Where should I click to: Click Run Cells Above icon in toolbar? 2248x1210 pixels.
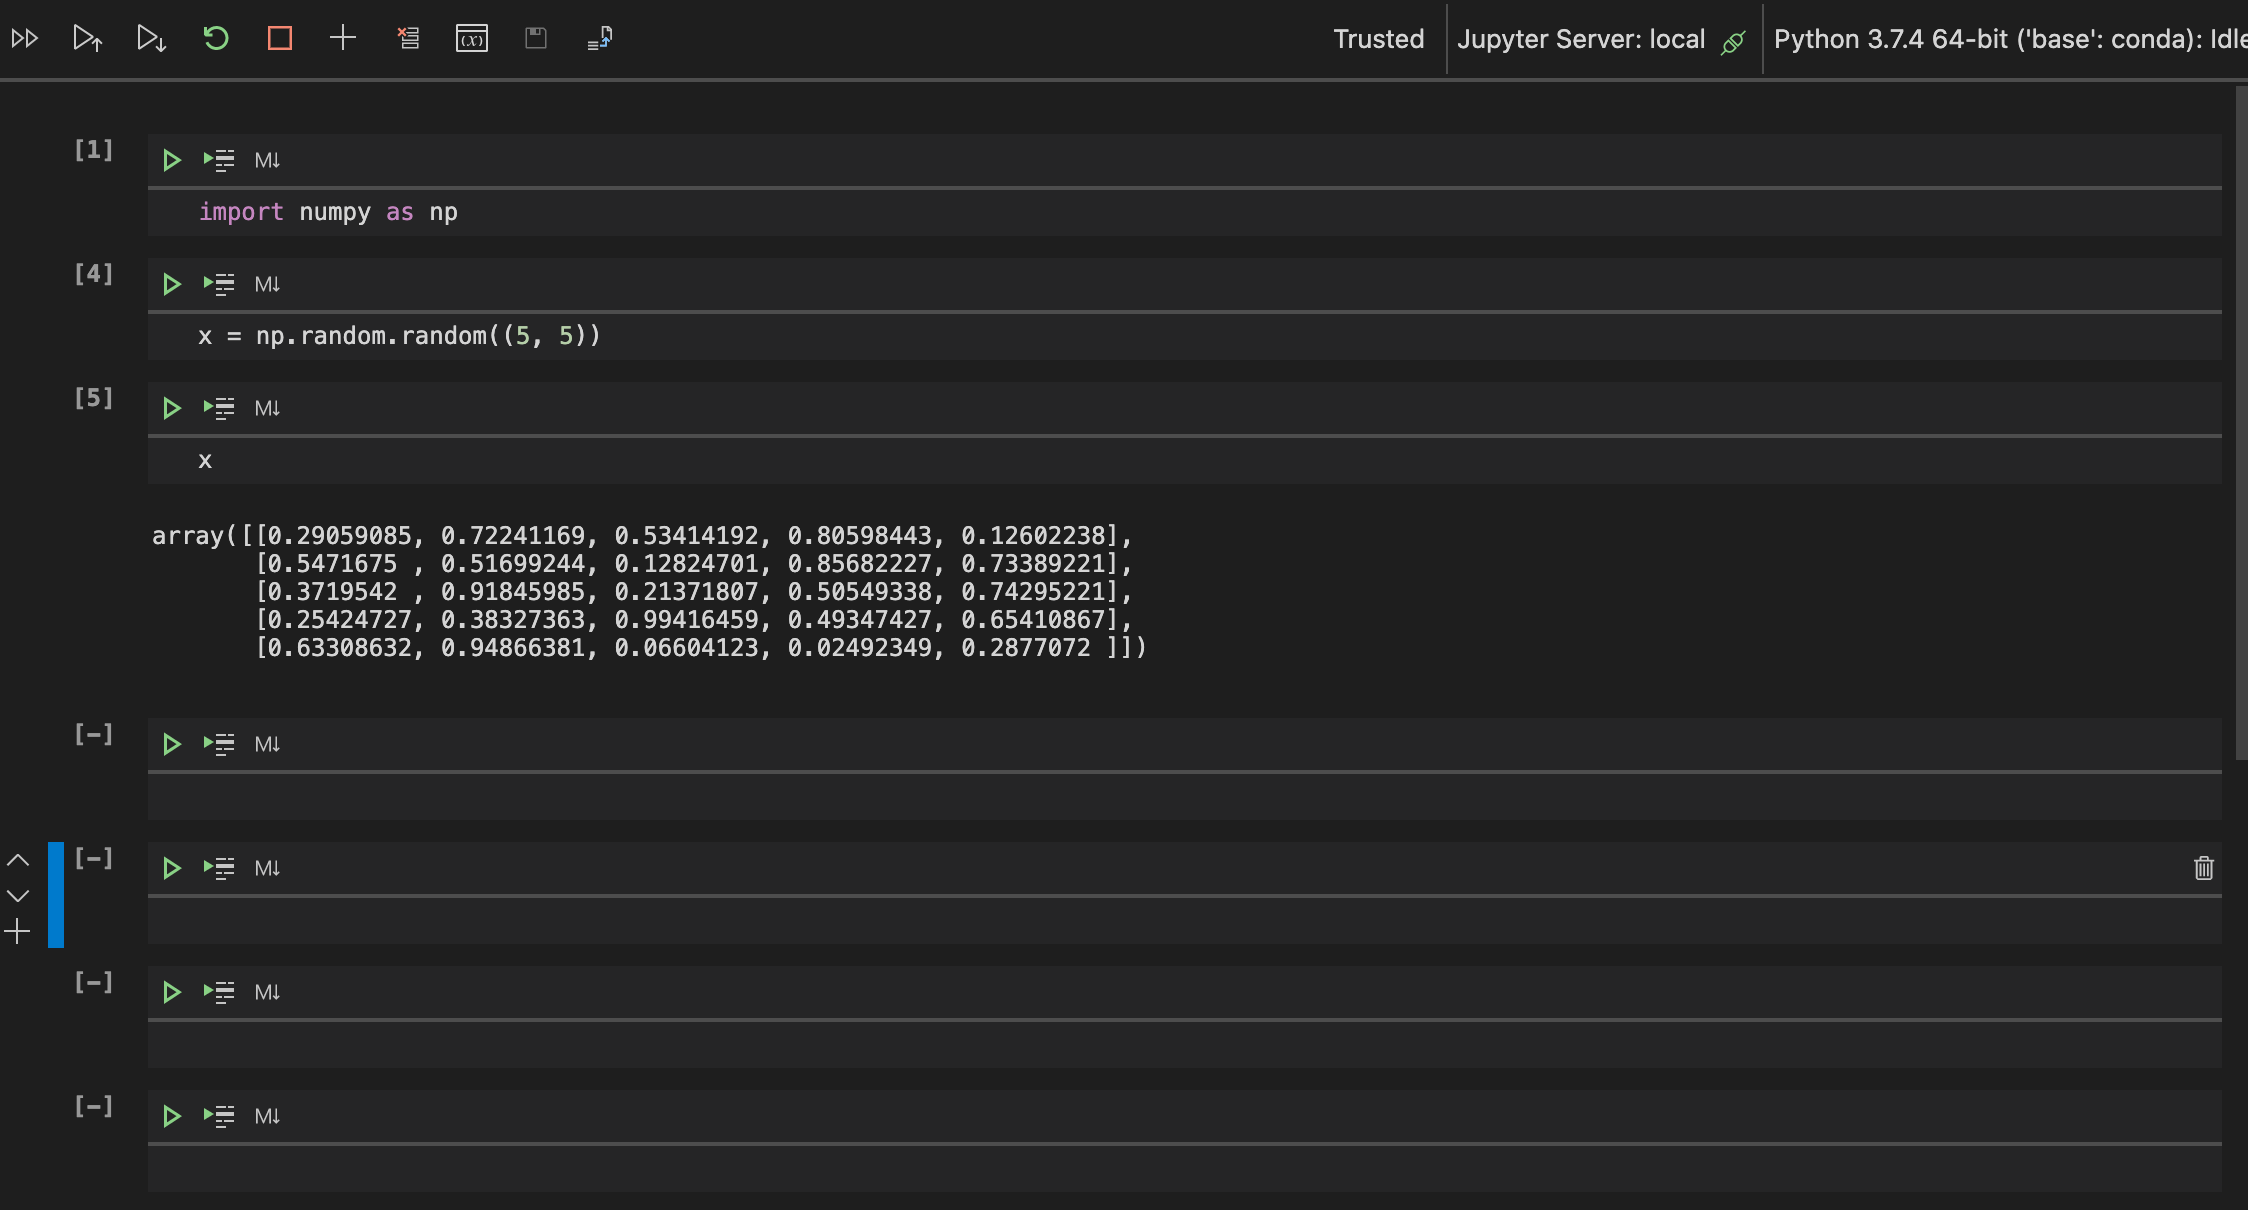pyautogui.click(x=88, y=39)
